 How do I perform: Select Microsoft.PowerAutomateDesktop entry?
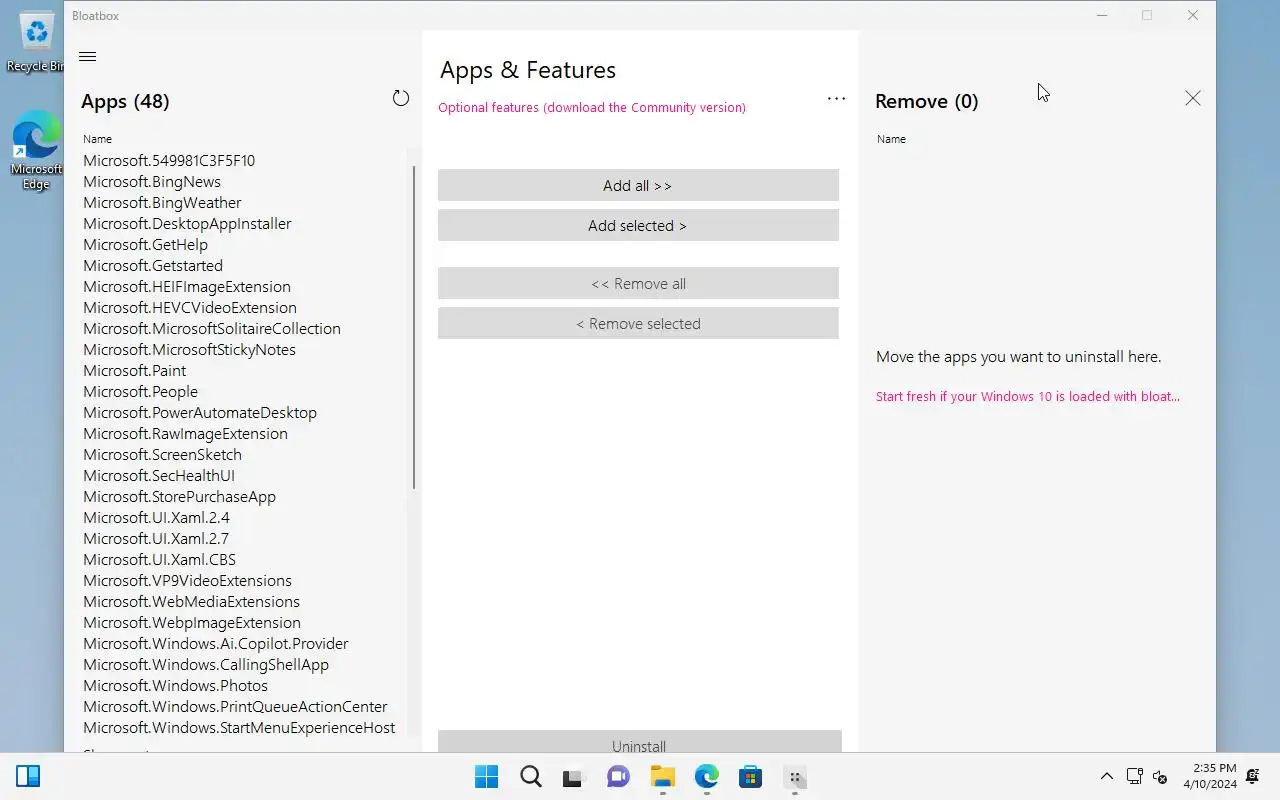[200, 412]
